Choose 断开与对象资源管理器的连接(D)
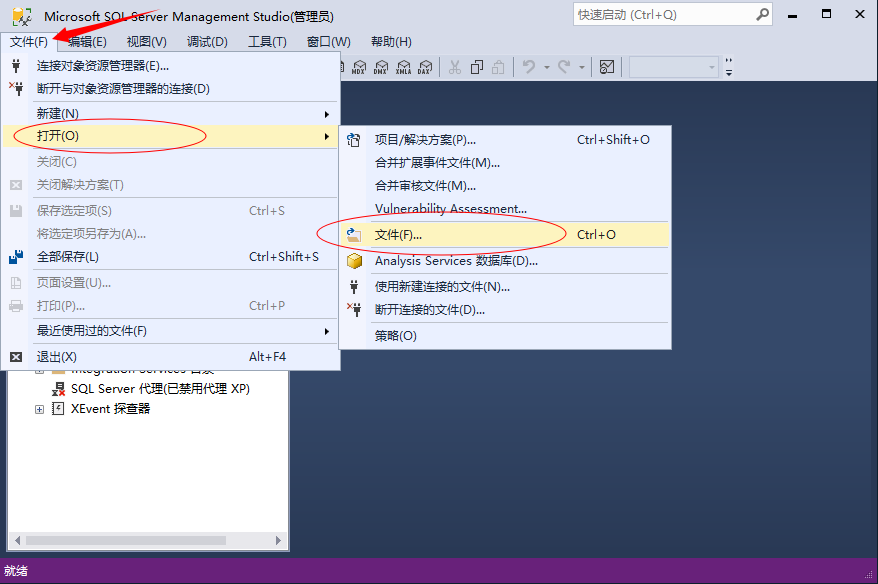The height and width of the screenshot is (584, 878). point(171,88)
